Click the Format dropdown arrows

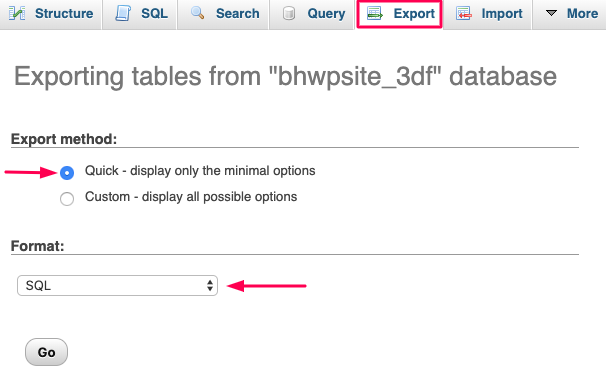(210, 286)
